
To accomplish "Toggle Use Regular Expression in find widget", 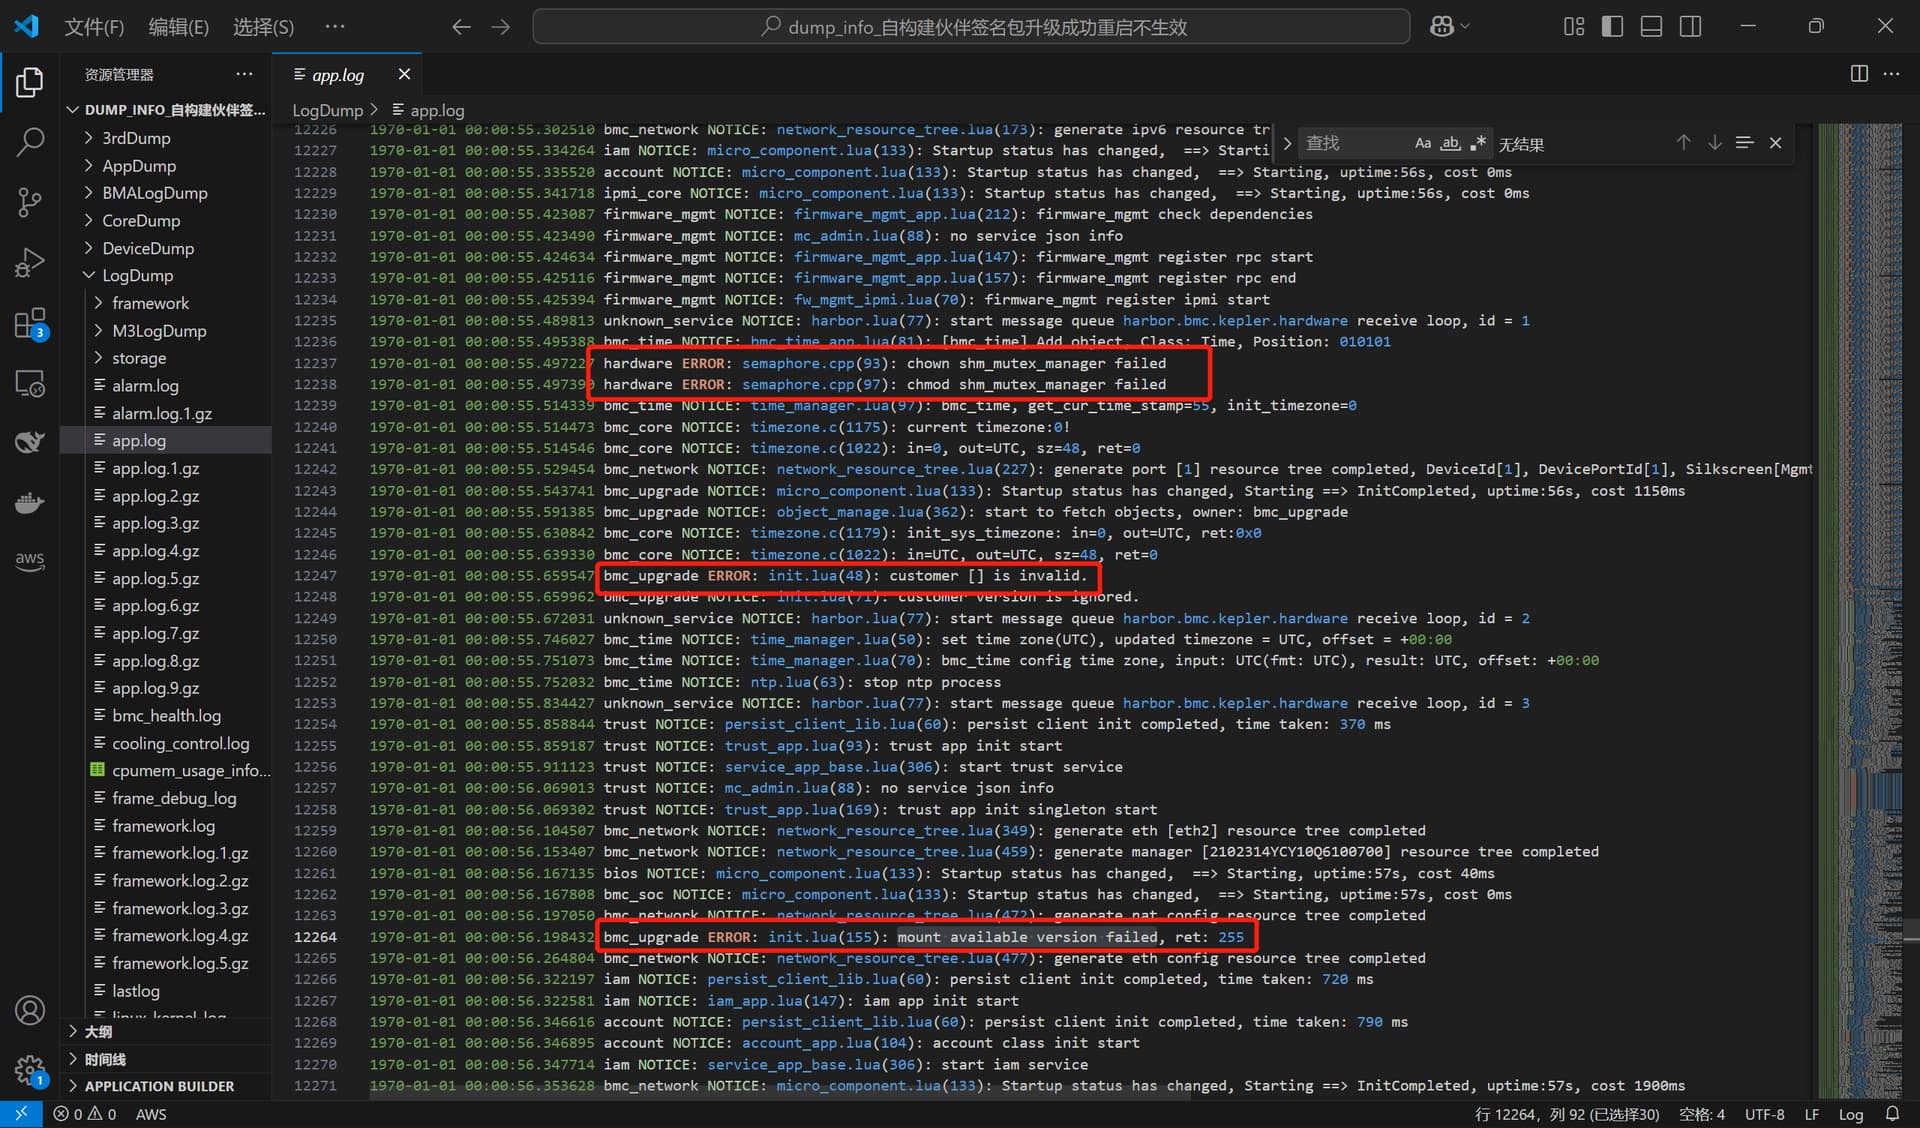I will (1478, 143).
